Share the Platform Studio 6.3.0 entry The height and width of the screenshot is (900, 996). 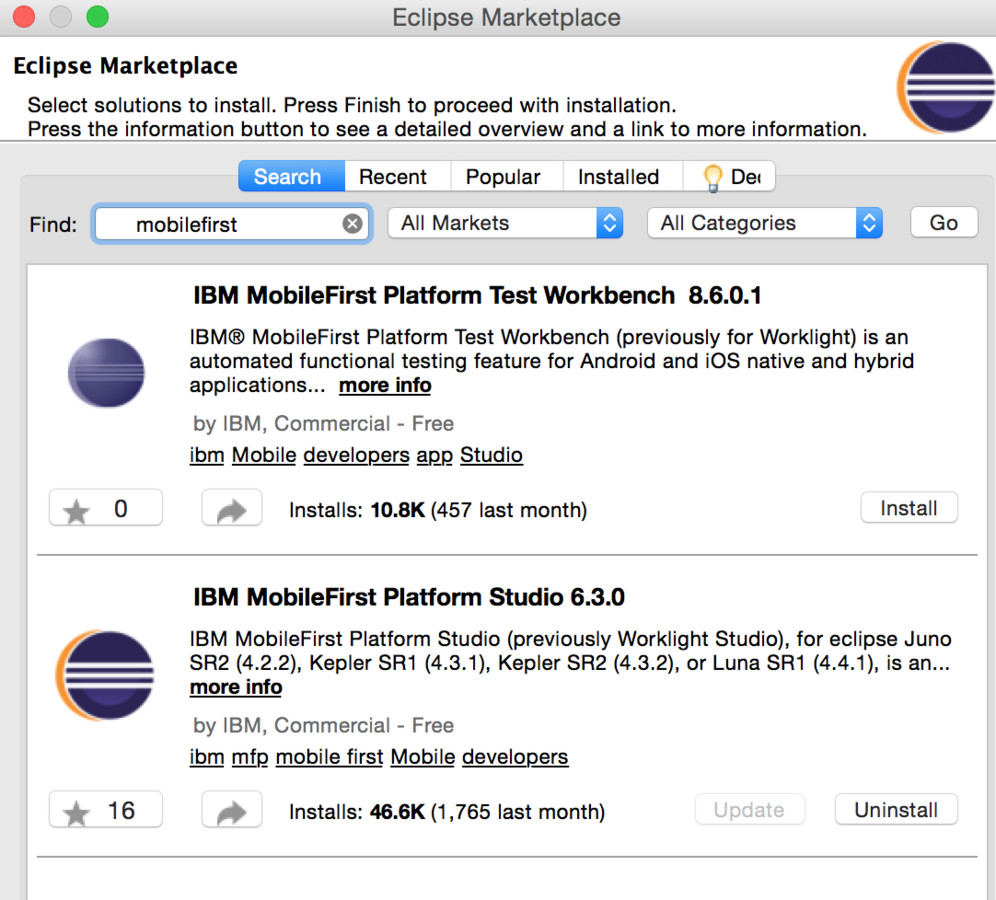232,810
